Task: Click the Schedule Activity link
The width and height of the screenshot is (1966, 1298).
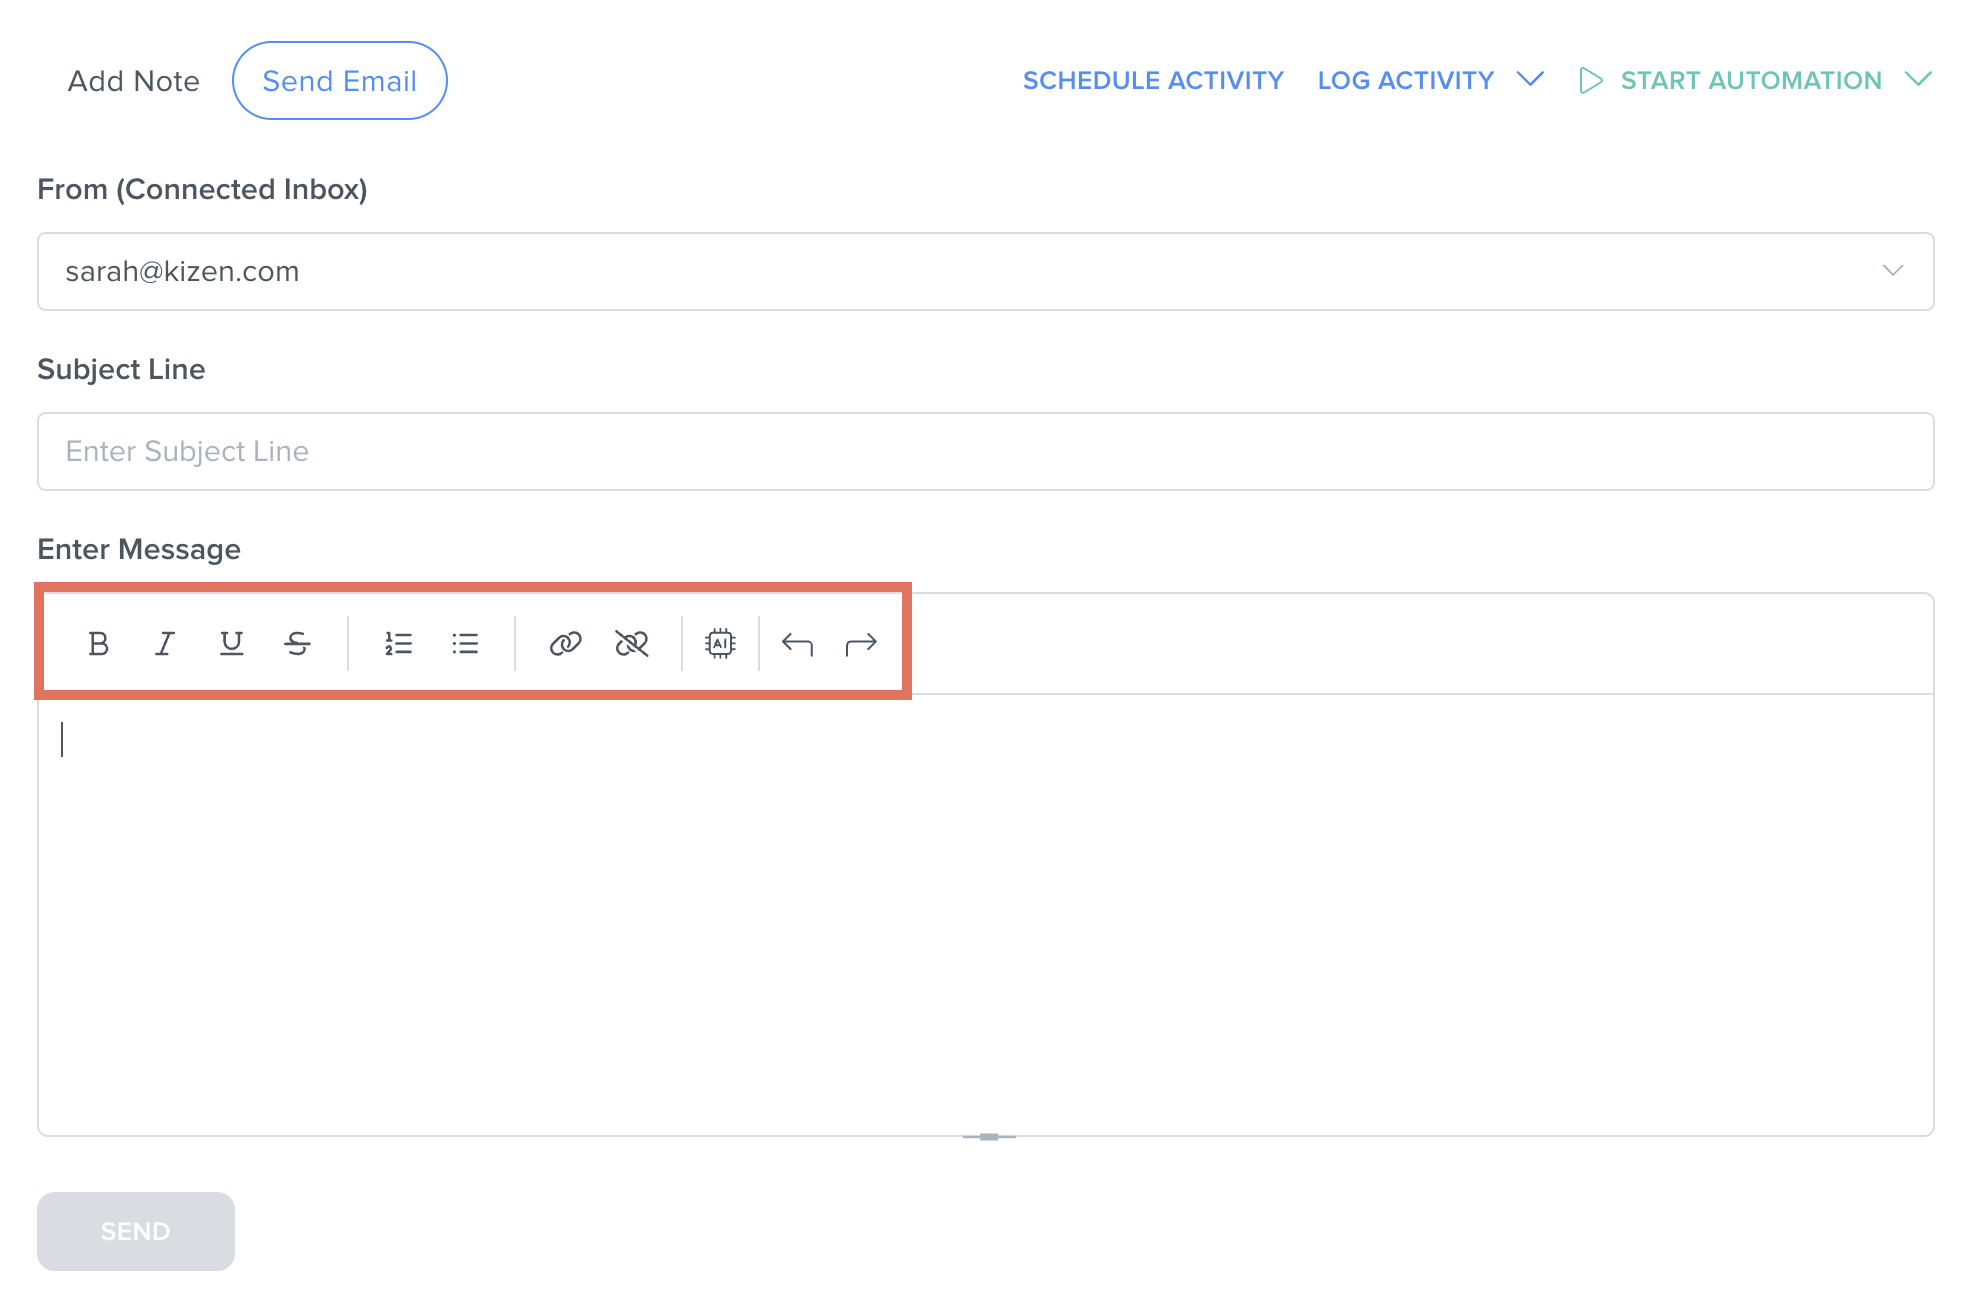Action: click(x=1153, y=80)
